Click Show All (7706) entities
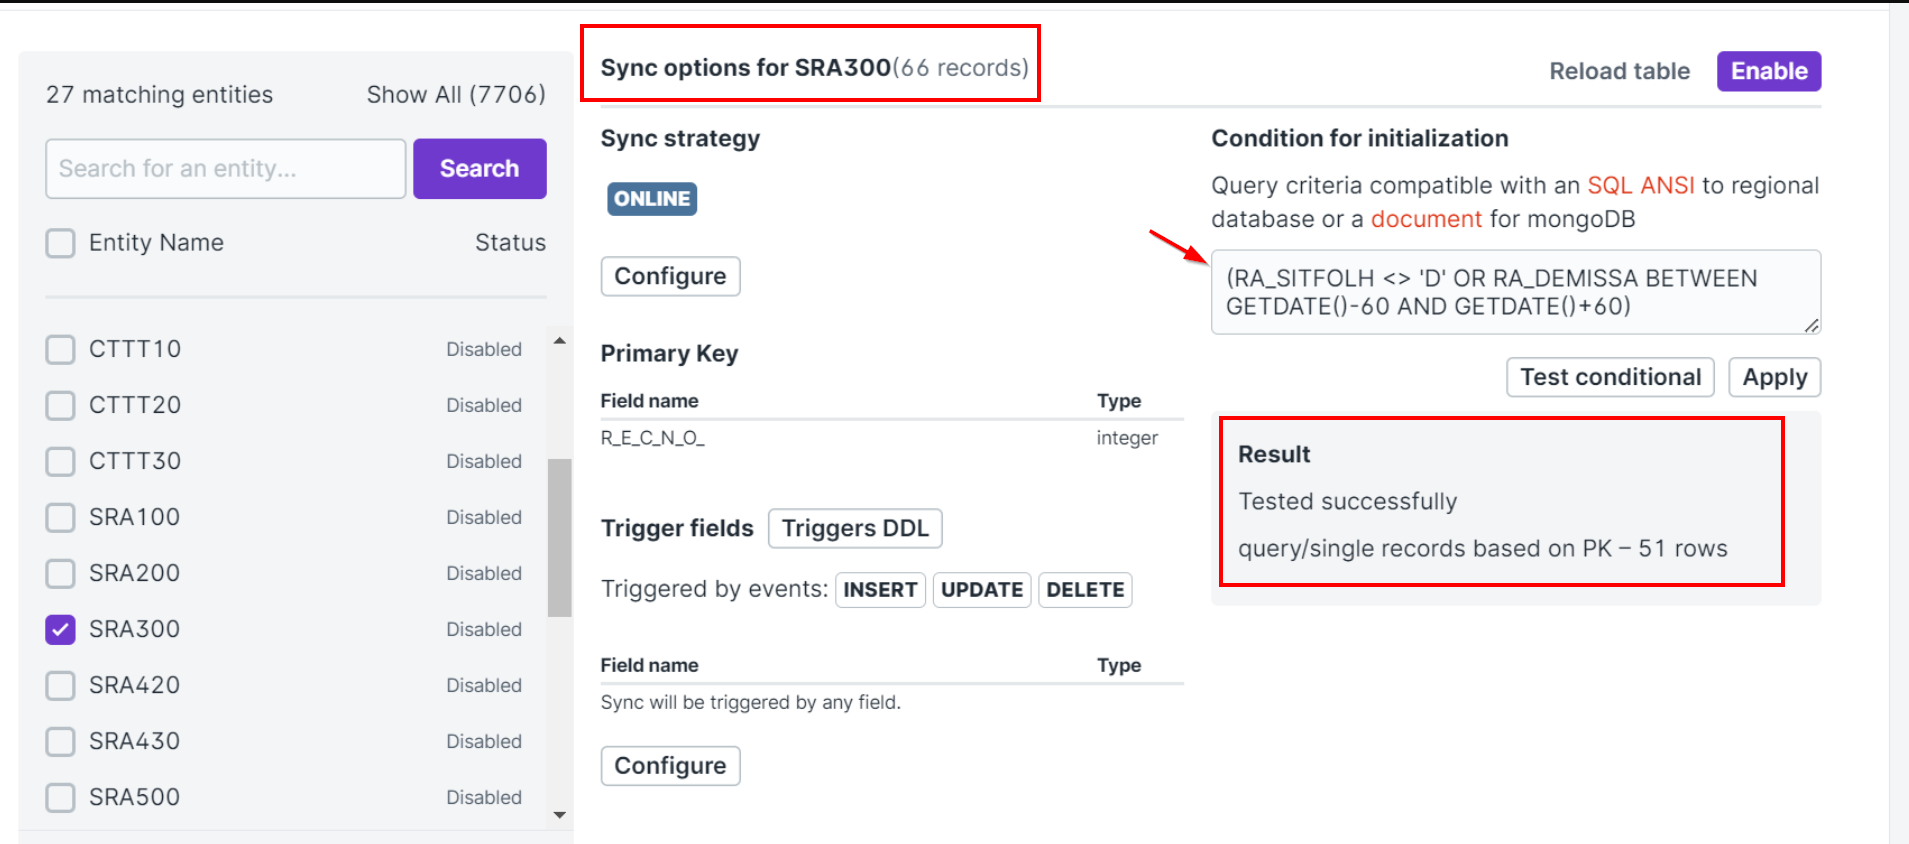Image resolution: width=1909 pixels, height=844 pixels. (x=456, y=94)
